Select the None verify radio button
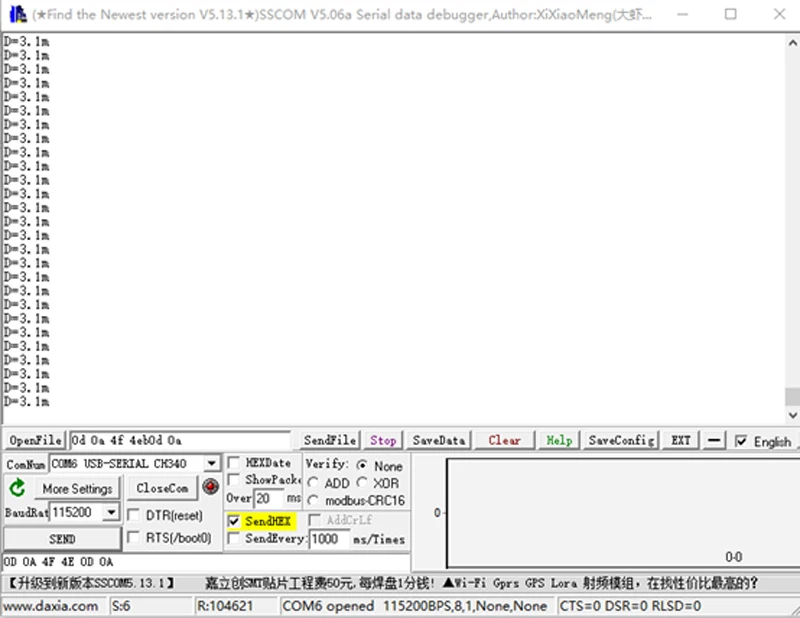 point(362,465)
